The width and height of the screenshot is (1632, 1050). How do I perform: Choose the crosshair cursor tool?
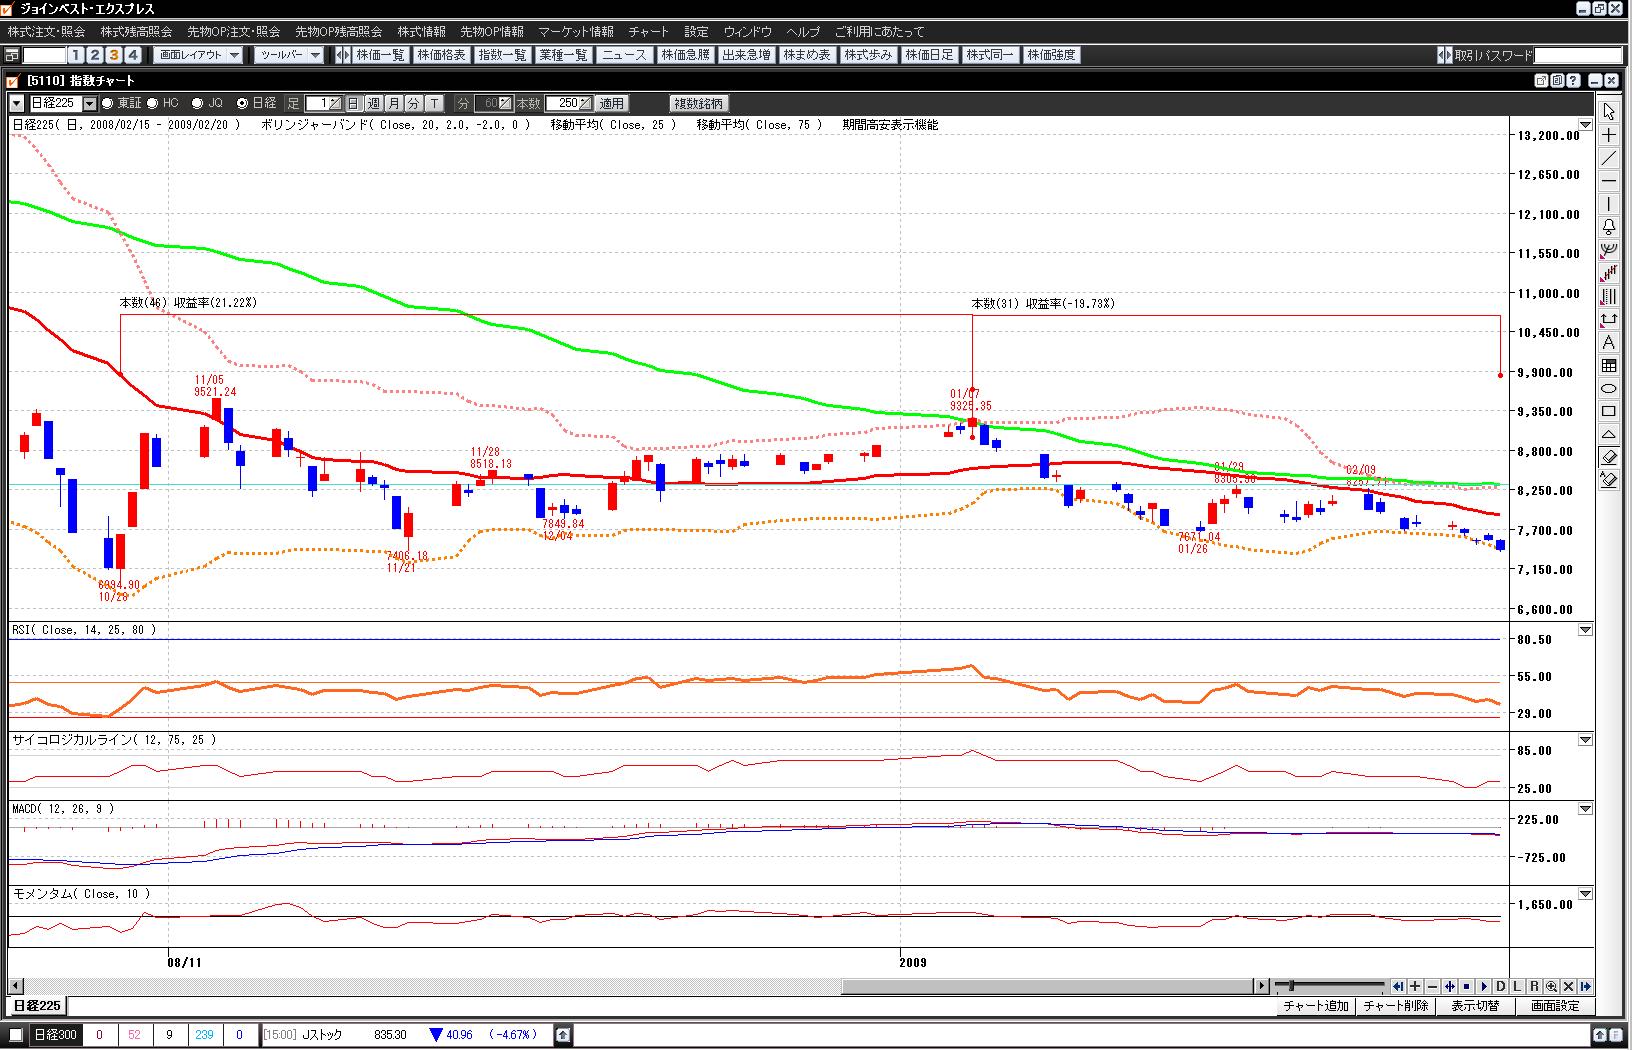(1608, 135)
